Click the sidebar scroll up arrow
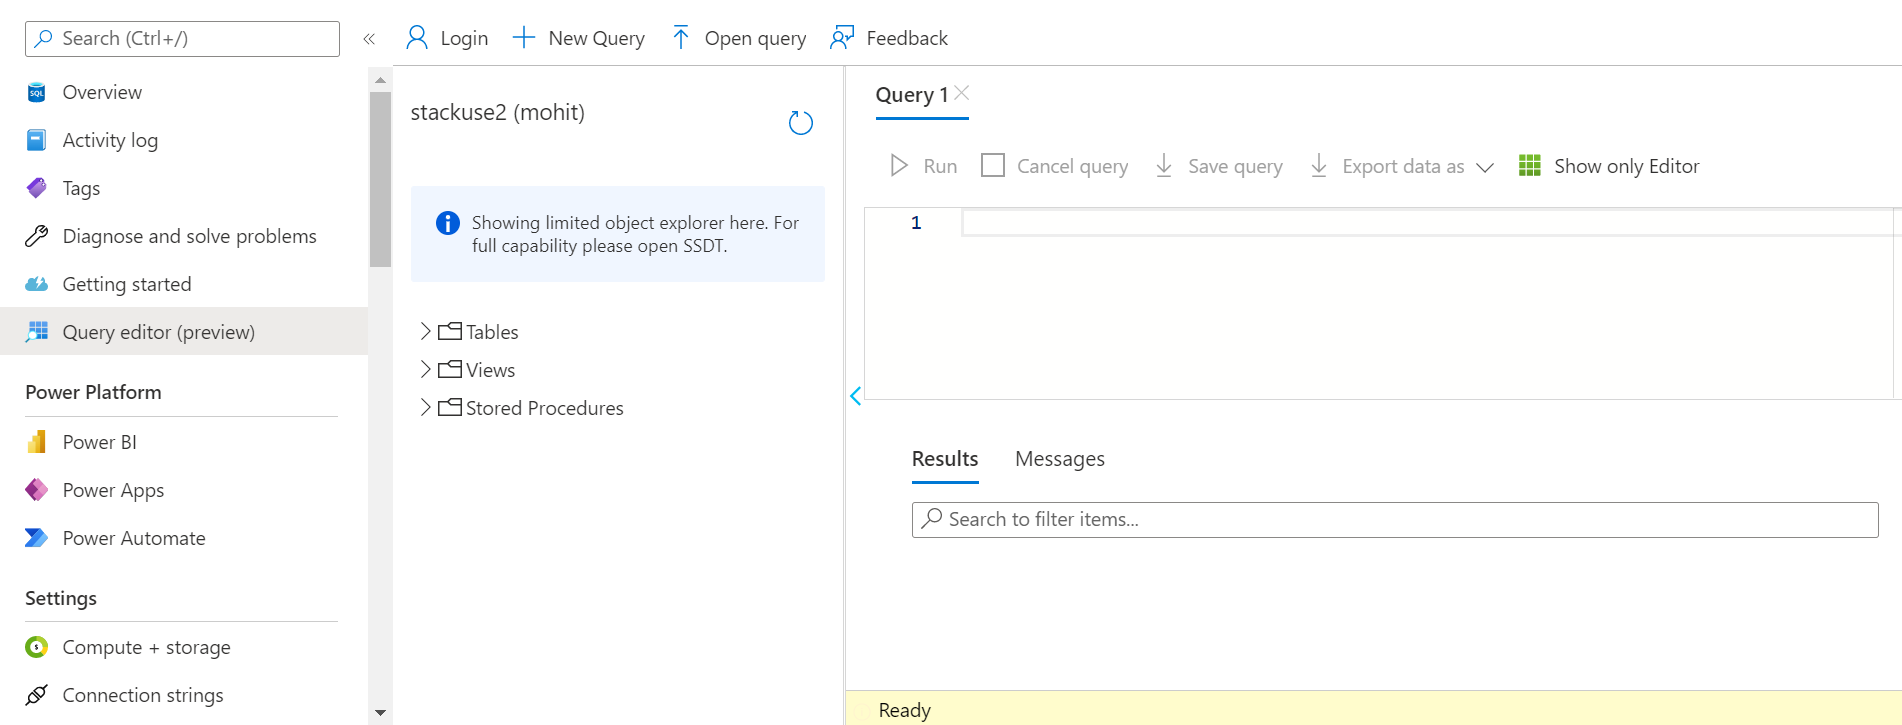1902x725 pixels. (380, 79)
